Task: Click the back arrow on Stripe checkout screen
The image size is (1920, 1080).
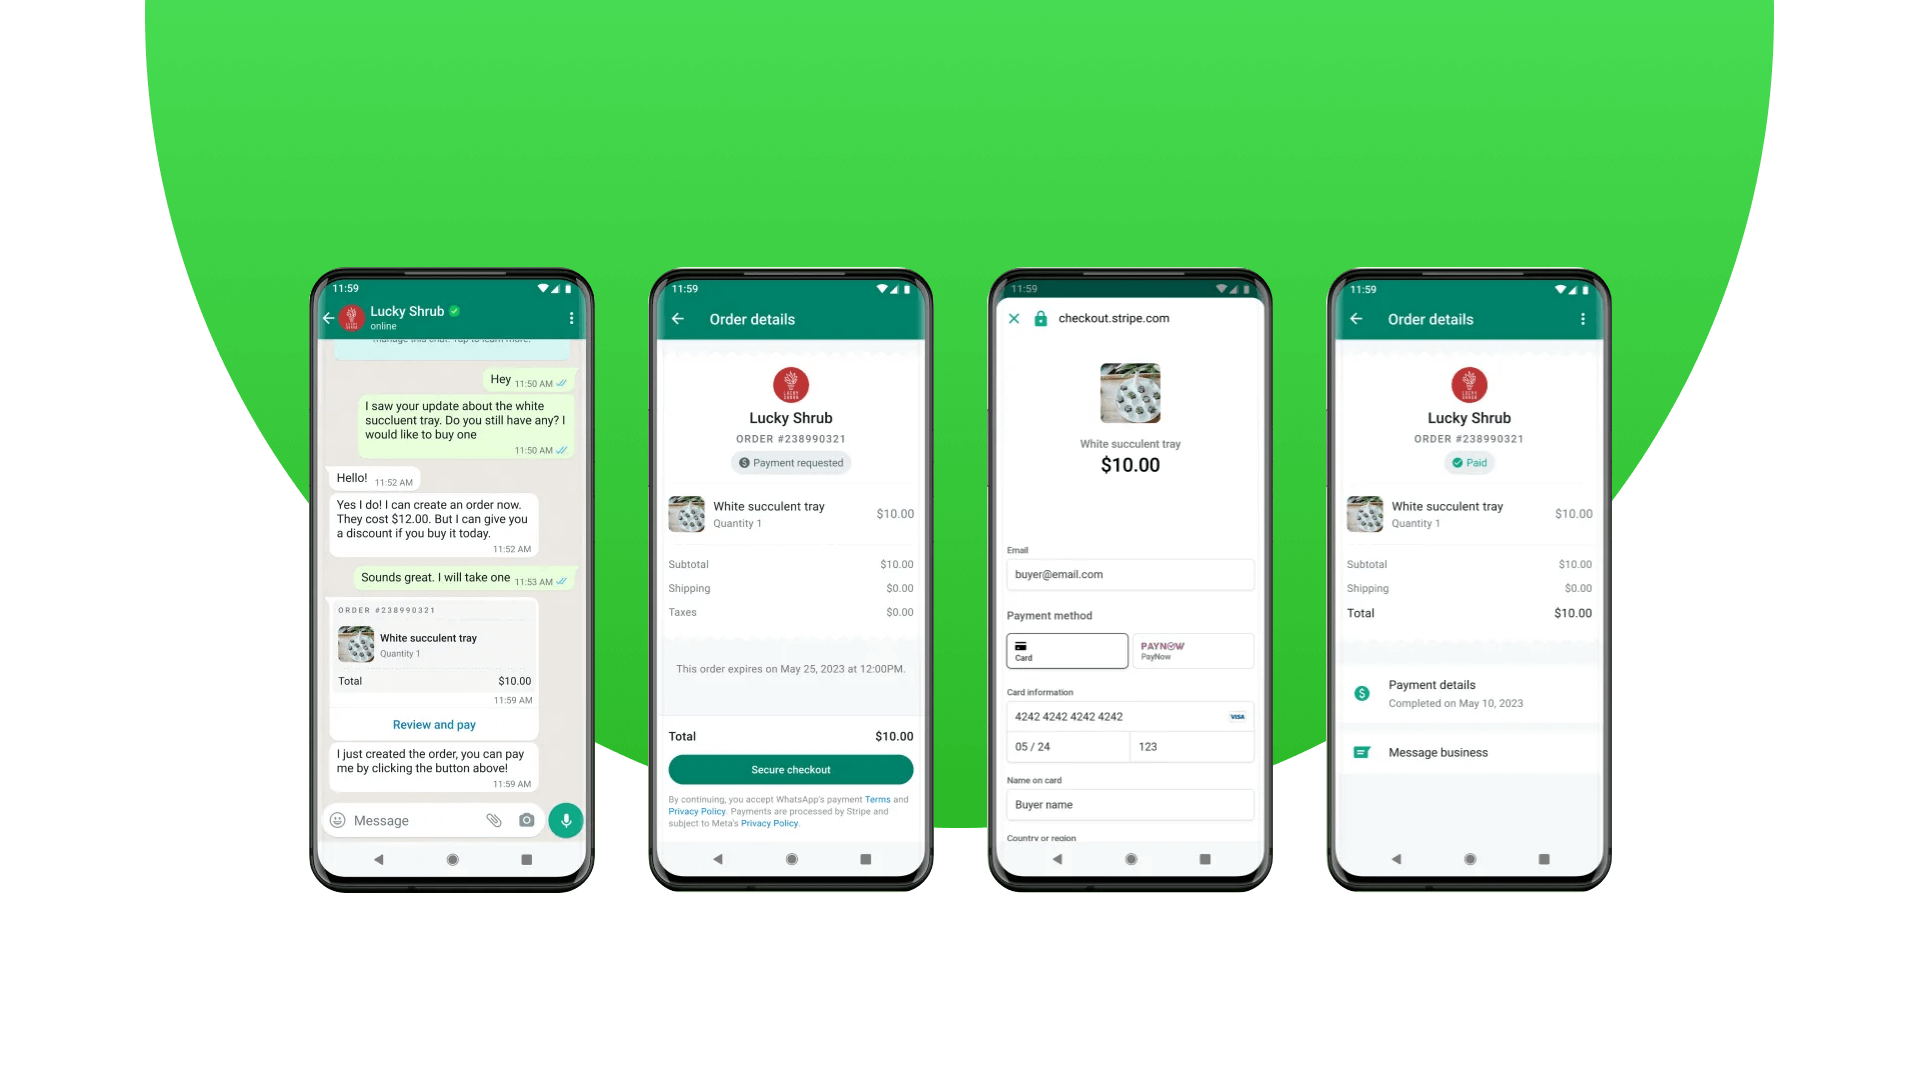Action: coord(1013,318)
